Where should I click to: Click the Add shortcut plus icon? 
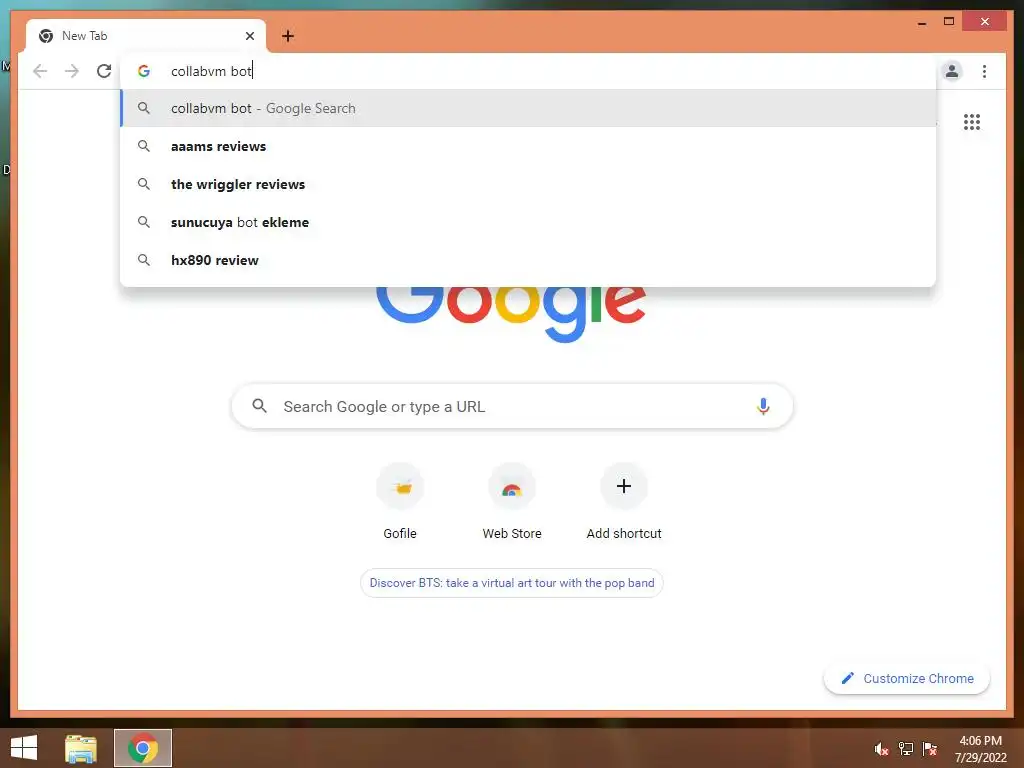(x=624, y=487)
